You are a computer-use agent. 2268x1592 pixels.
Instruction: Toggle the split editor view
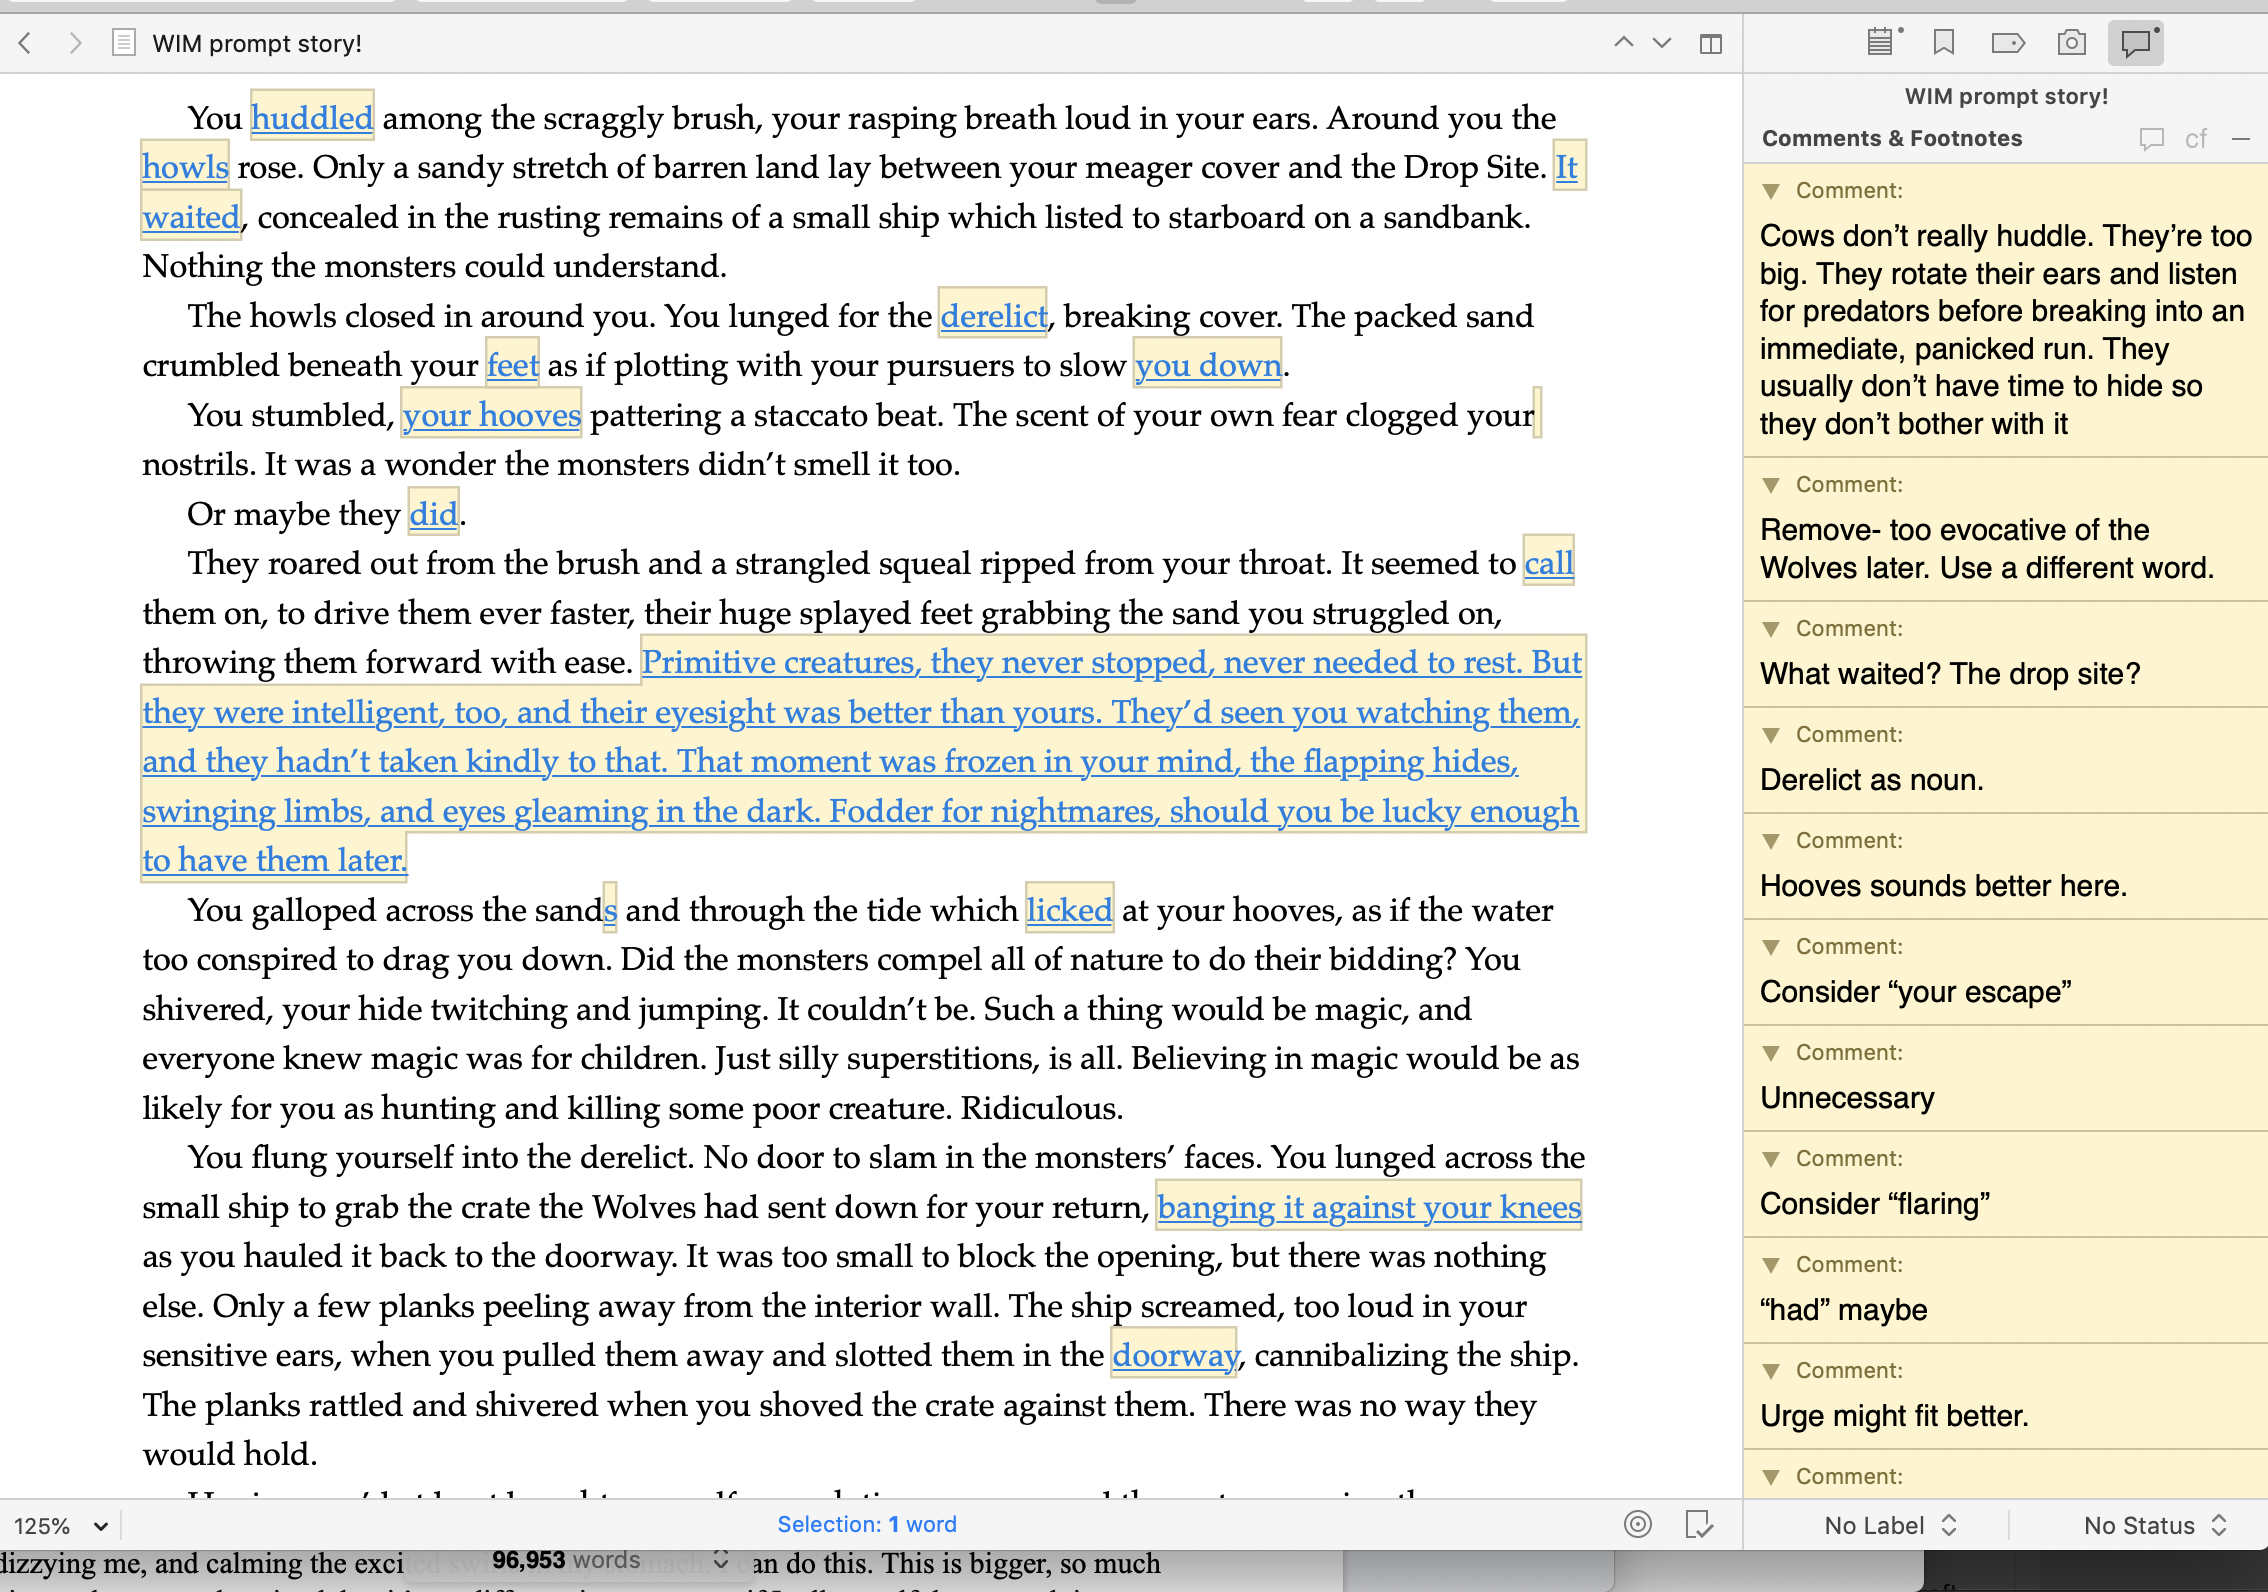(x=1711, y=43)
